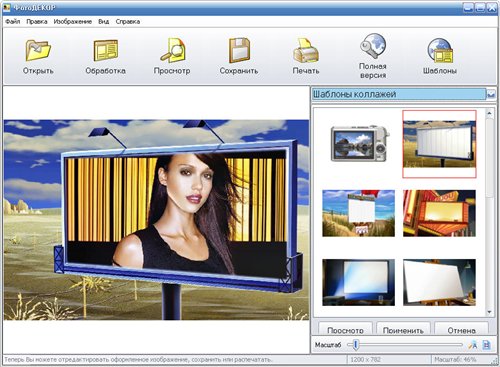Open the Файл menu
The width and height of the screenshot is (500, 367).
click(x=13, y=21)
